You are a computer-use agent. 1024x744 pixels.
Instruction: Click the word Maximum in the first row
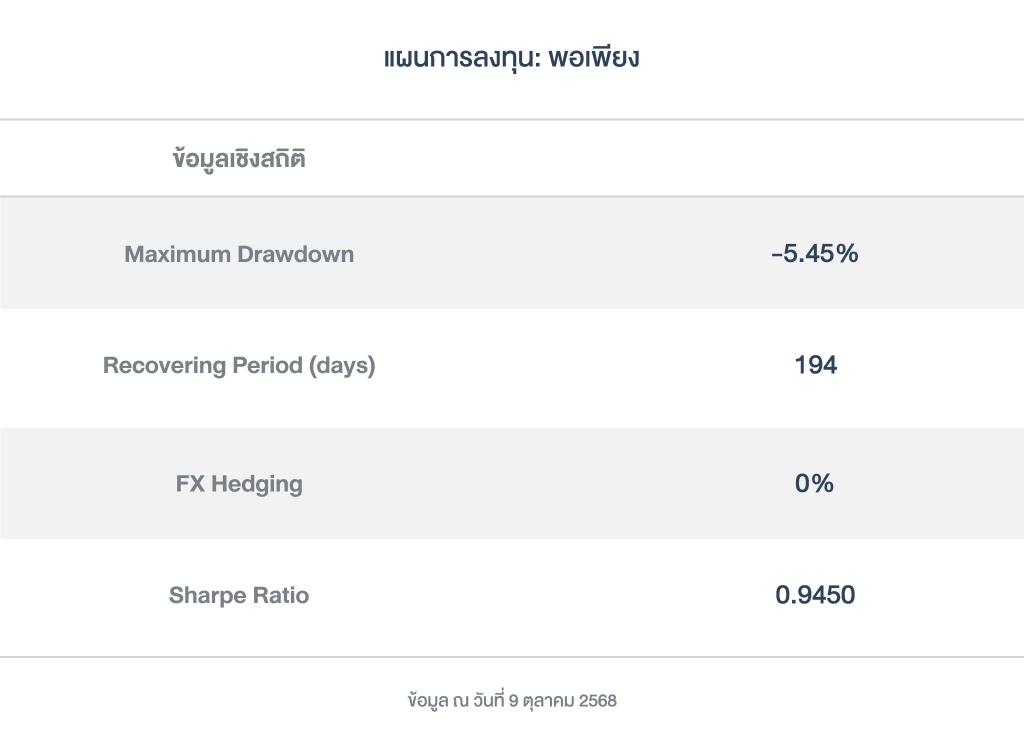pyautogui.click(x=177, y=254)
